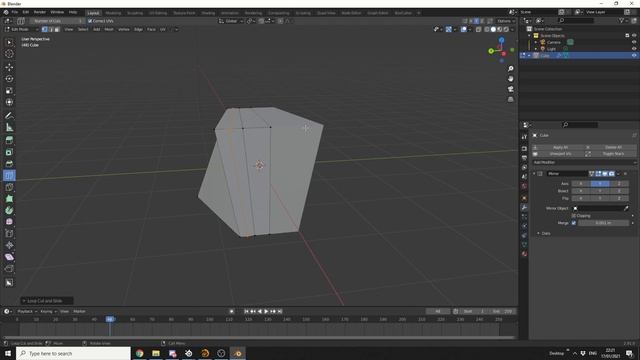The image size is (640, 360).
Task: Switch perspective/orthographic with the grid icon
Action: [x=511, y=99]
